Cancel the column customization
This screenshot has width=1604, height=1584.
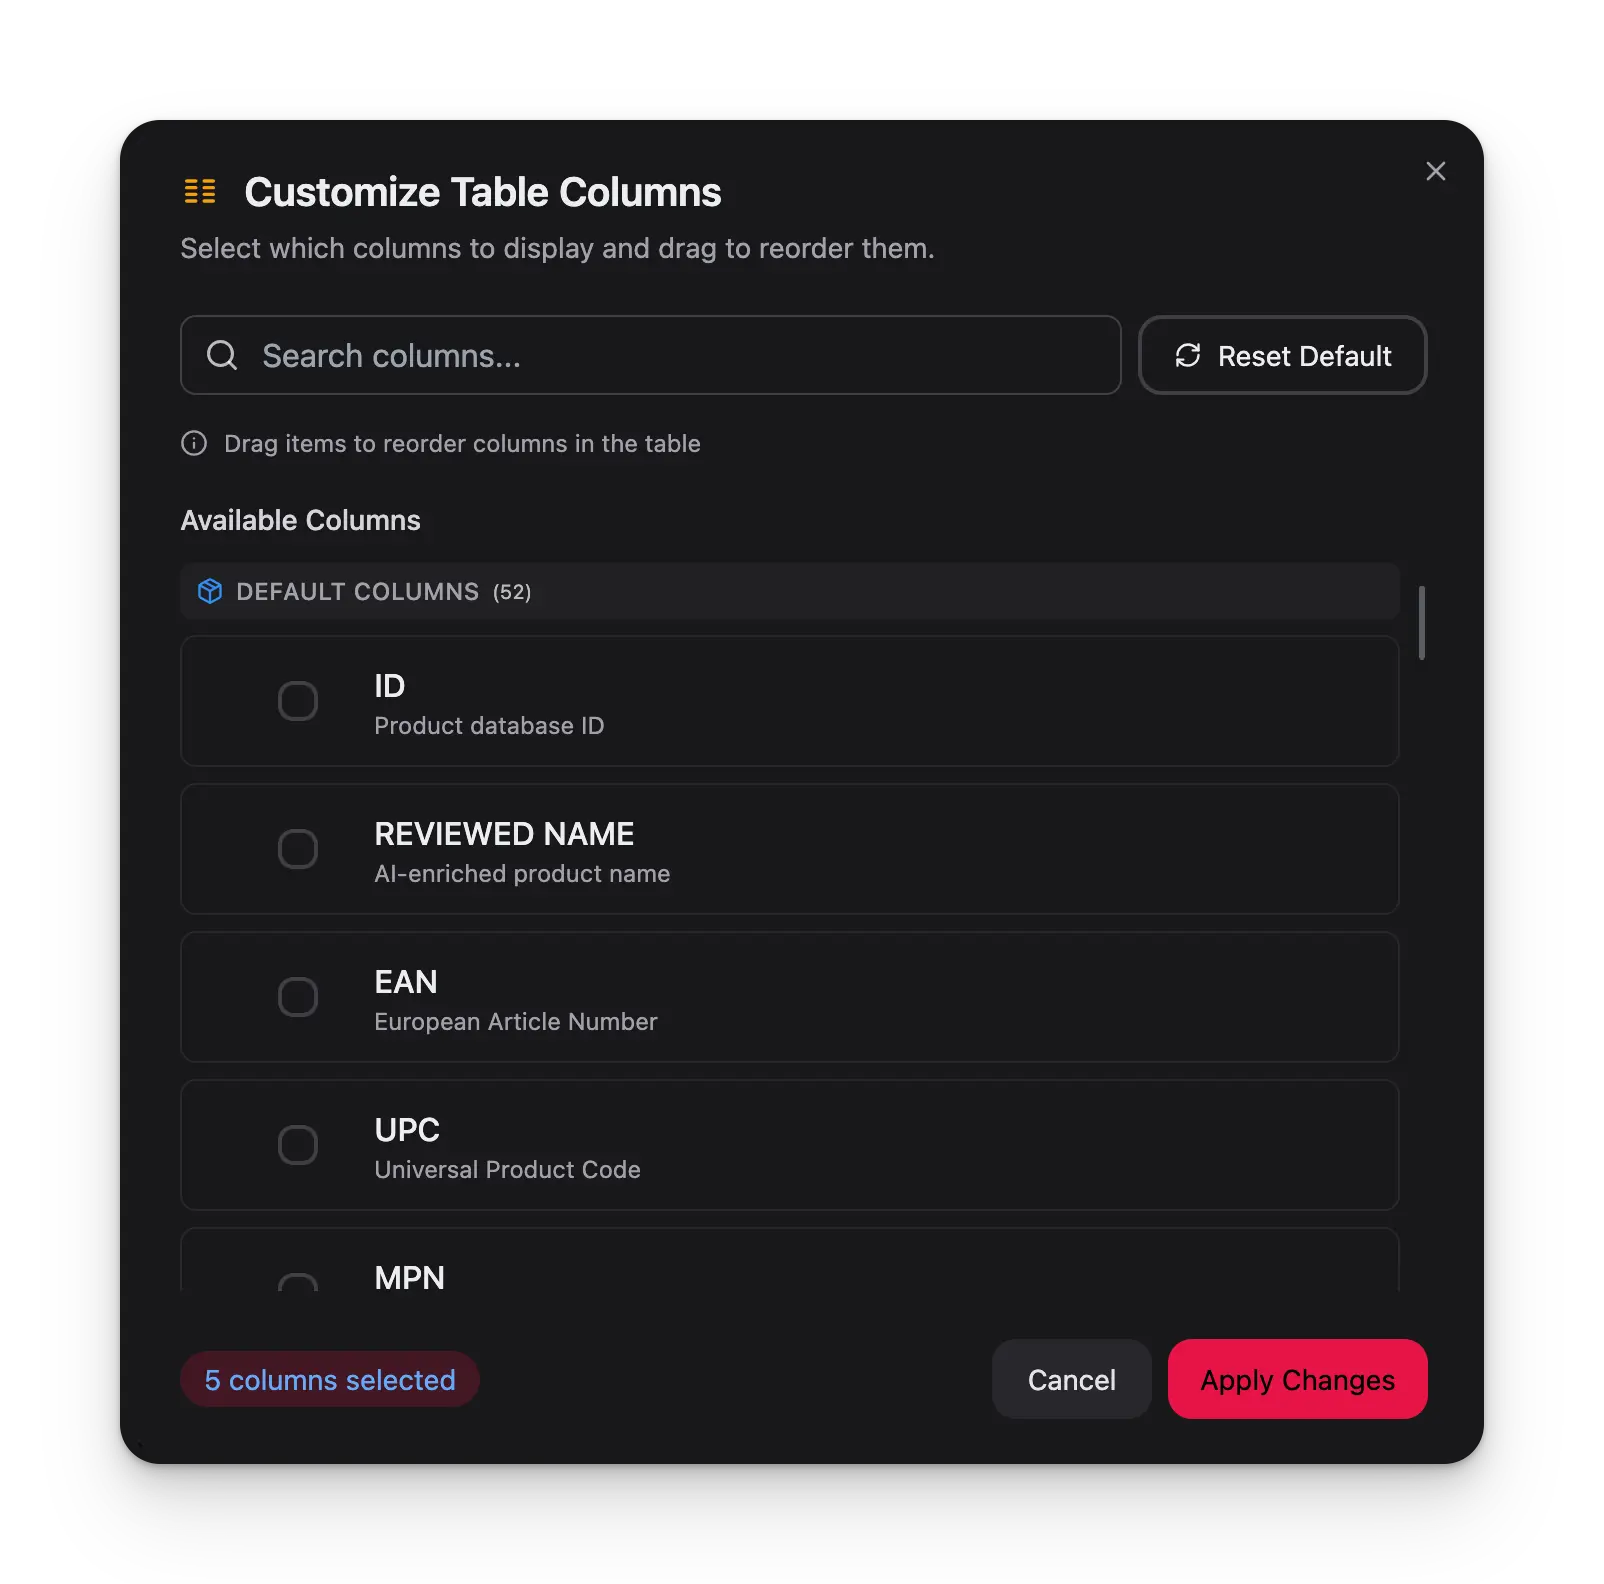pos(1071,1379)
